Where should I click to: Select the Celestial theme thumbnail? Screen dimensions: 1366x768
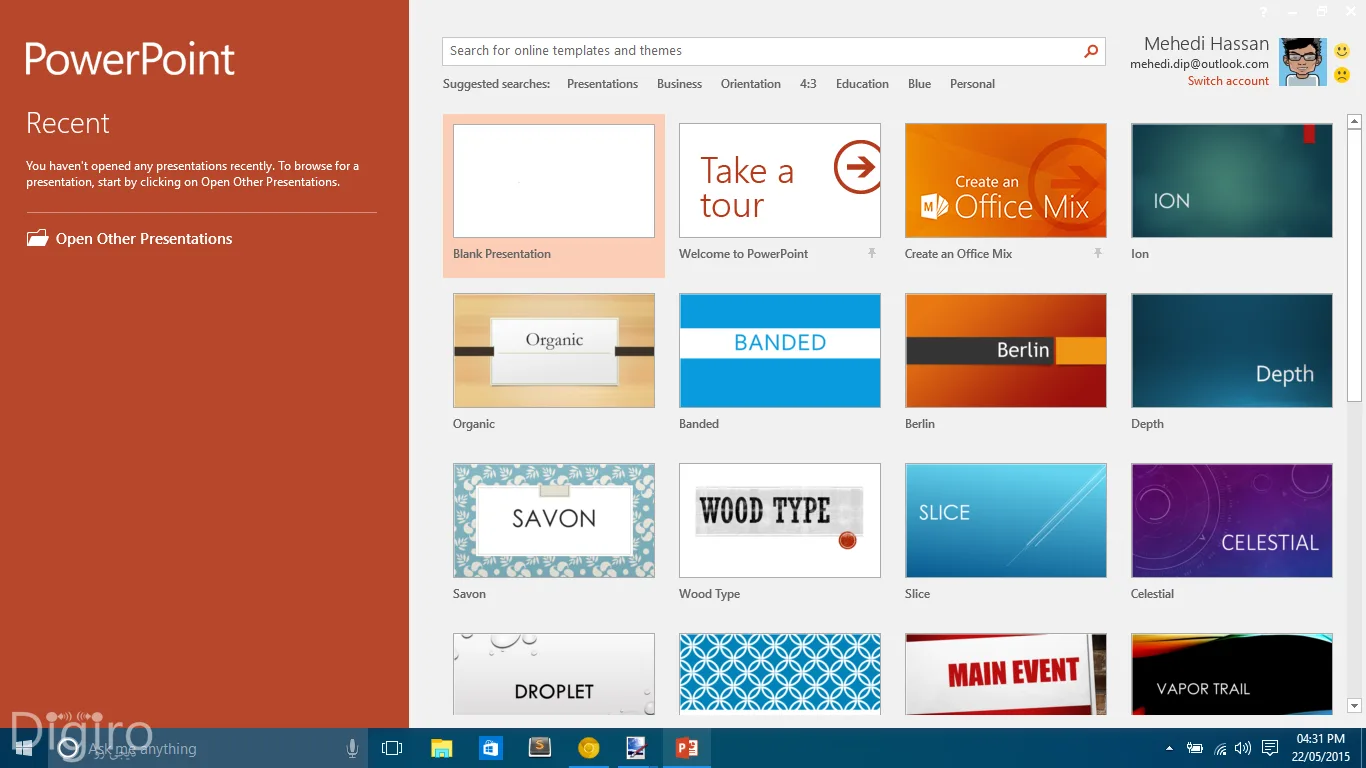(x=1232, y=521)
